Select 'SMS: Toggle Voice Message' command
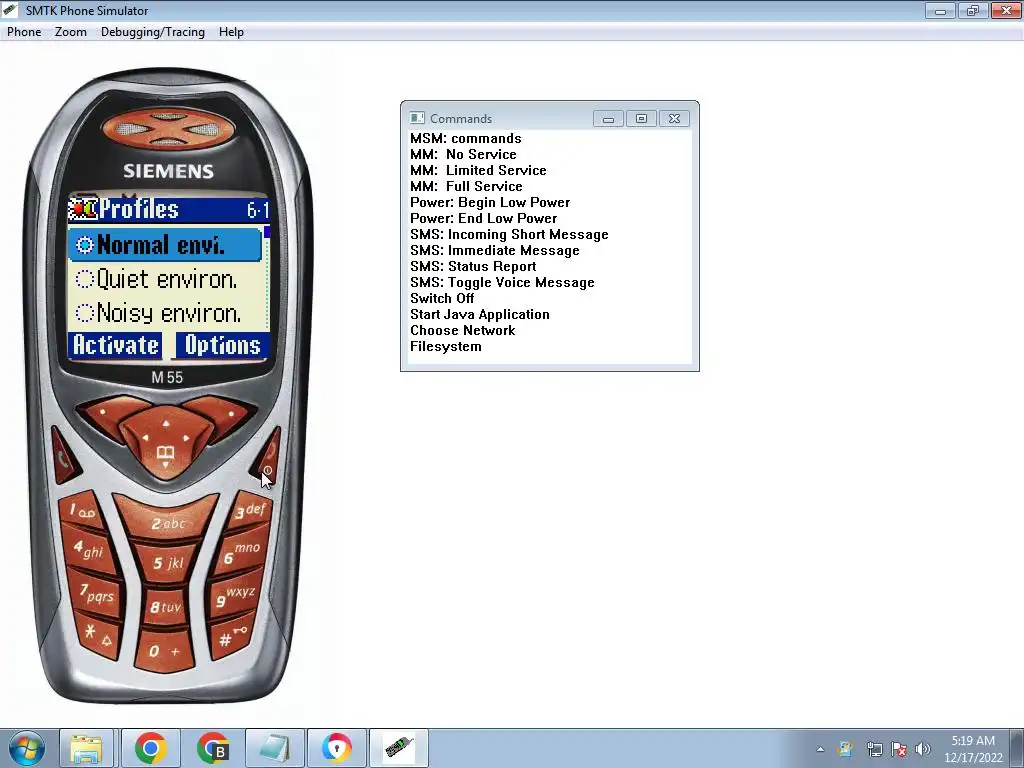The height and width of the screenshot is (768, 1024). coord(502,282)
